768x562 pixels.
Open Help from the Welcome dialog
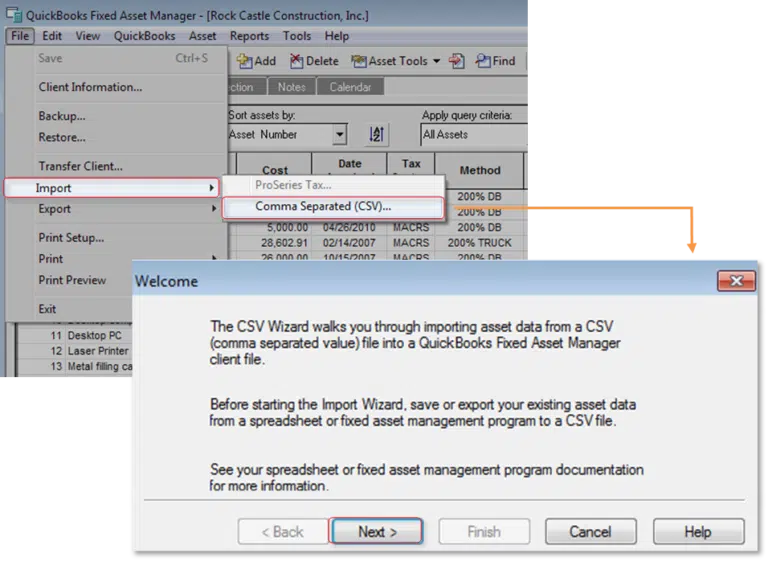(x=698, y=532)
